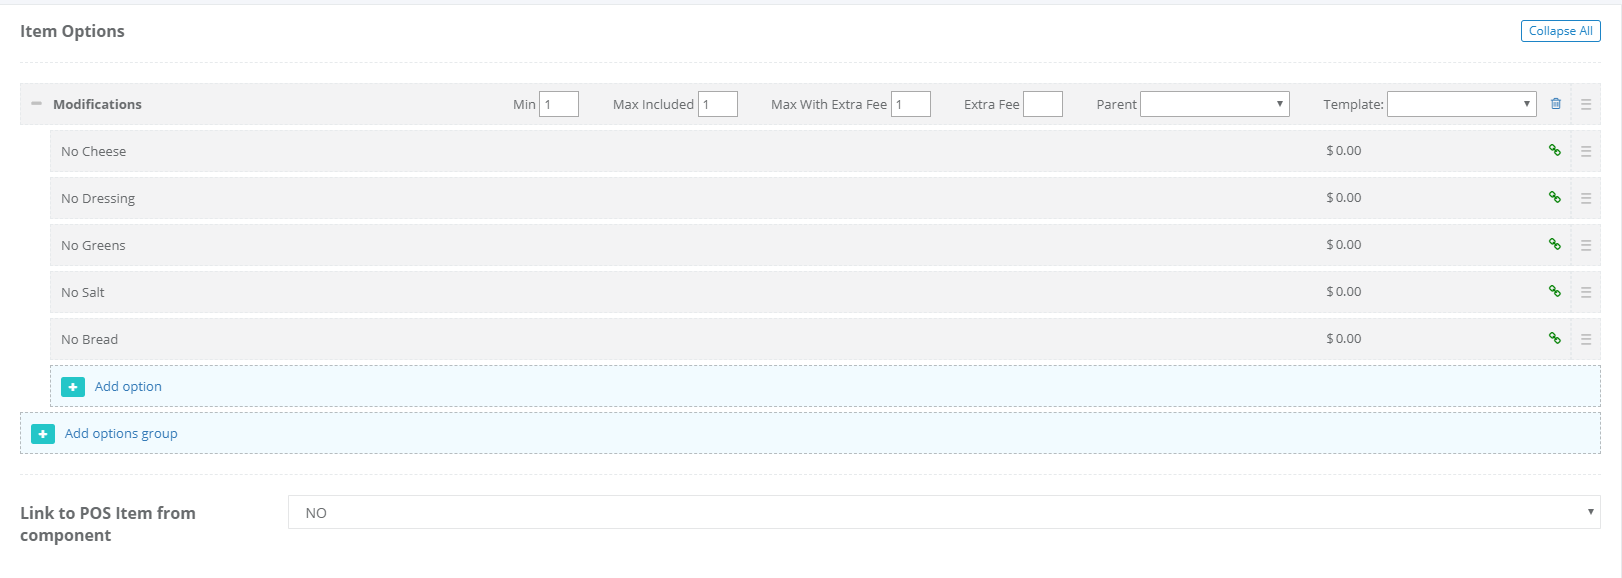Focus the Min input field
The width and height of the screenshot is (1622, 578).
[559, 104]
